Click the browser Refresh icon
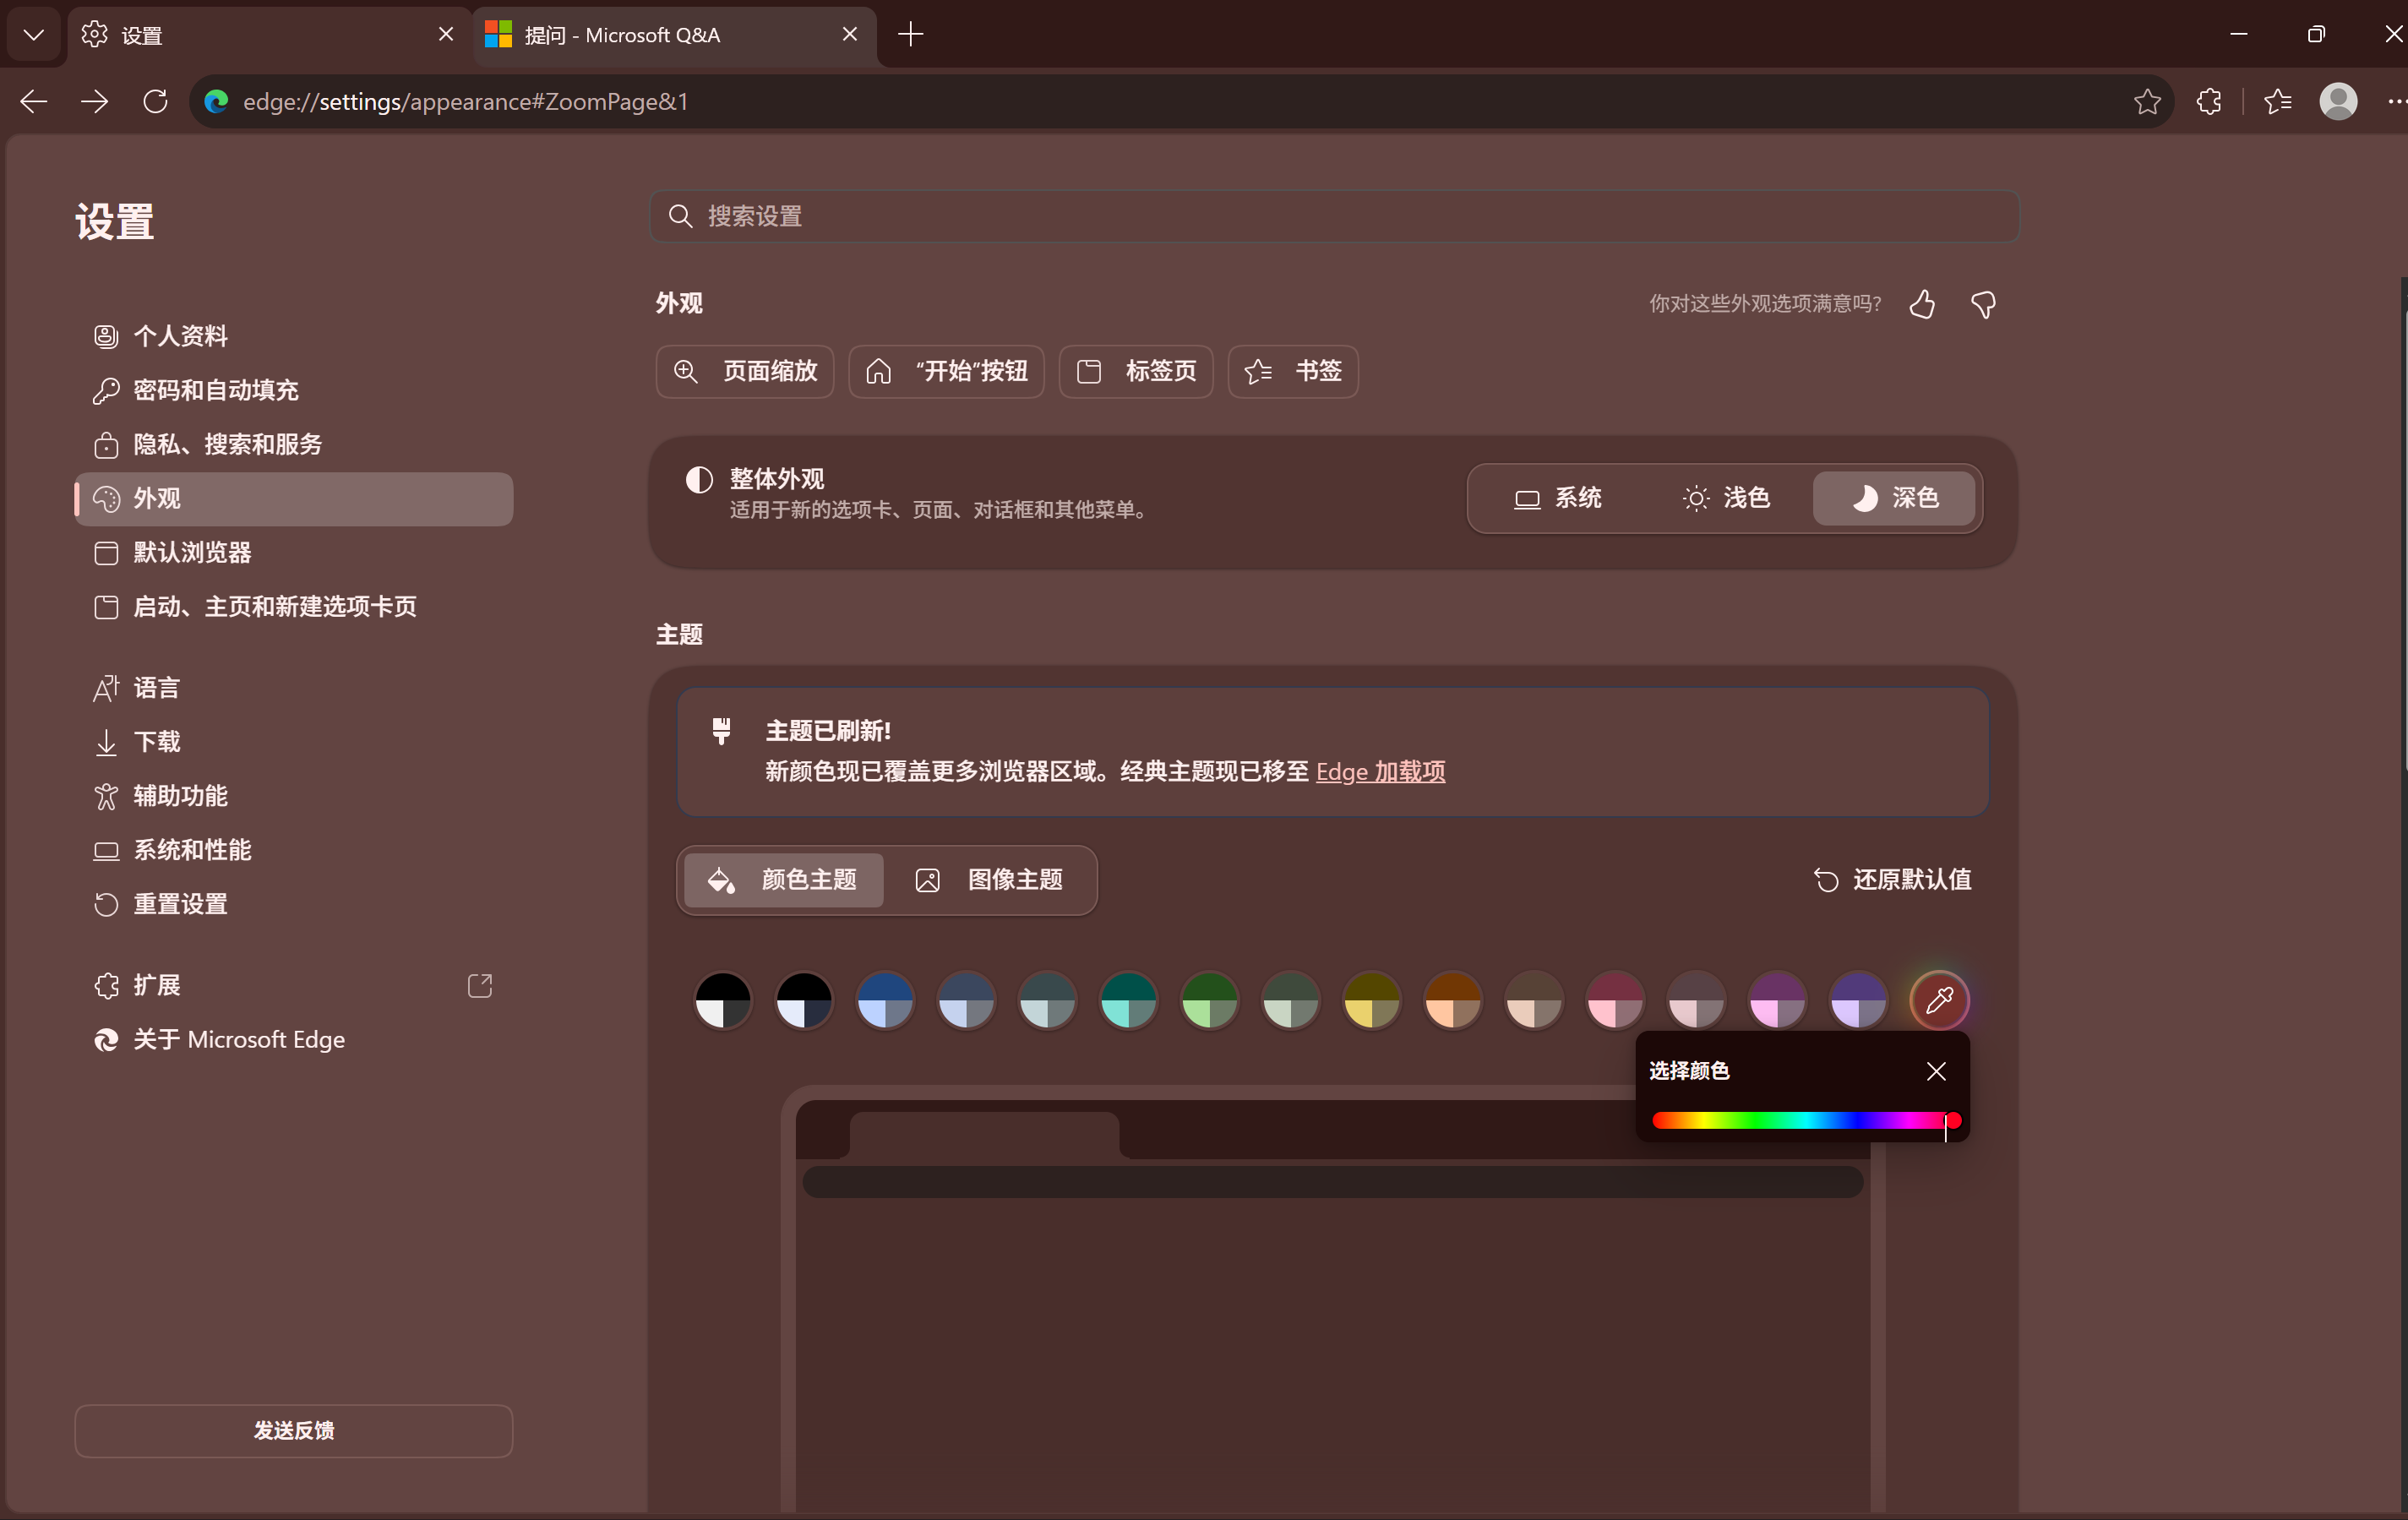The image size is (2408, 1520). click(x=155, y=101)
